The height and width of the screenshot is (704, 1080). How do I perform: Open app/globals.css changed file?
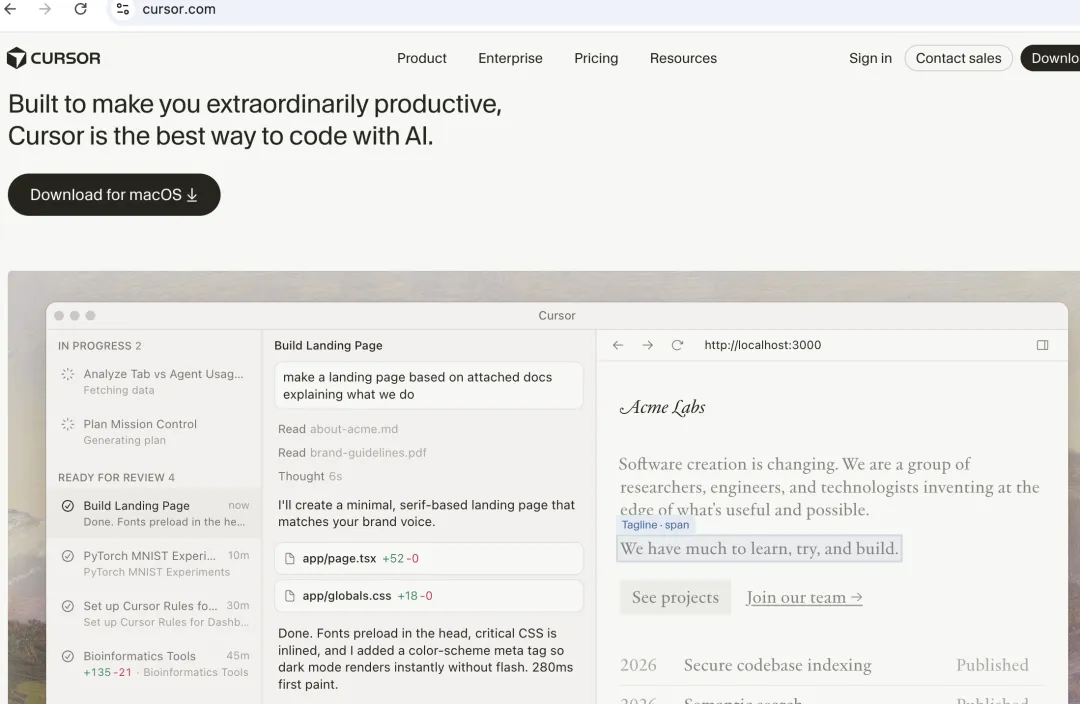pyautogui.click(x=428, y=596)
